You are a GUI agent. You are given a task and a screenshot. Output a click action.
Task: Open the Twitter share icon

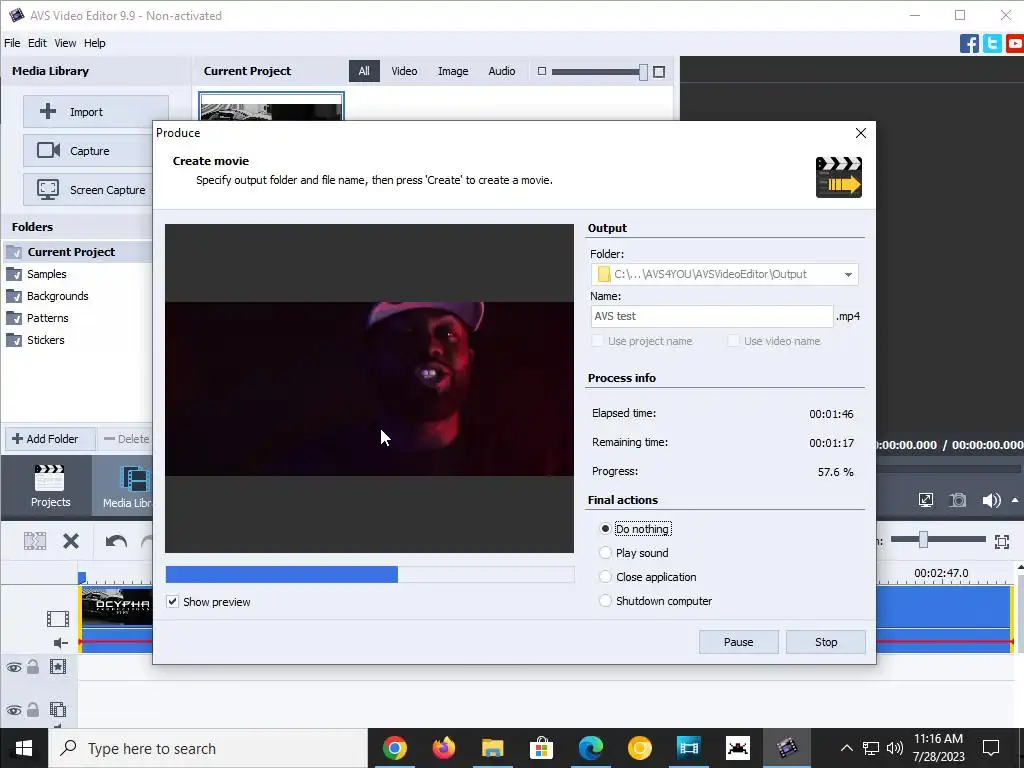[x=992, y=44]
